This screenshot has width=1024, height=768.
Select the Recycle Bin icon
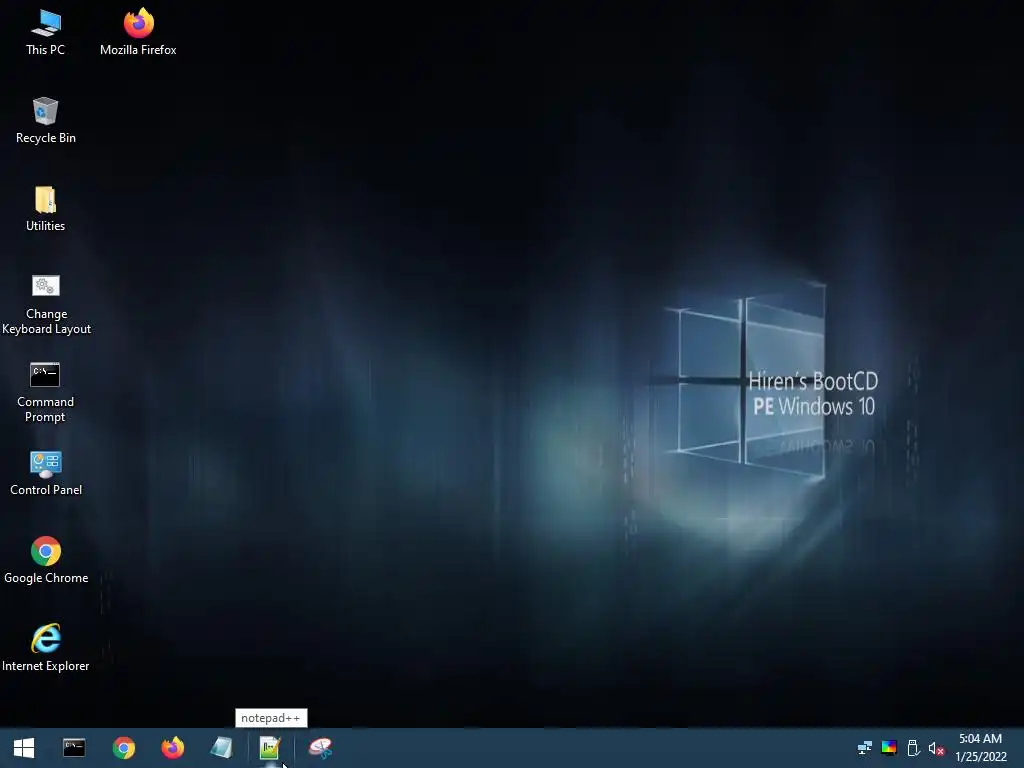pyautogui.click(x=45, y=121)
